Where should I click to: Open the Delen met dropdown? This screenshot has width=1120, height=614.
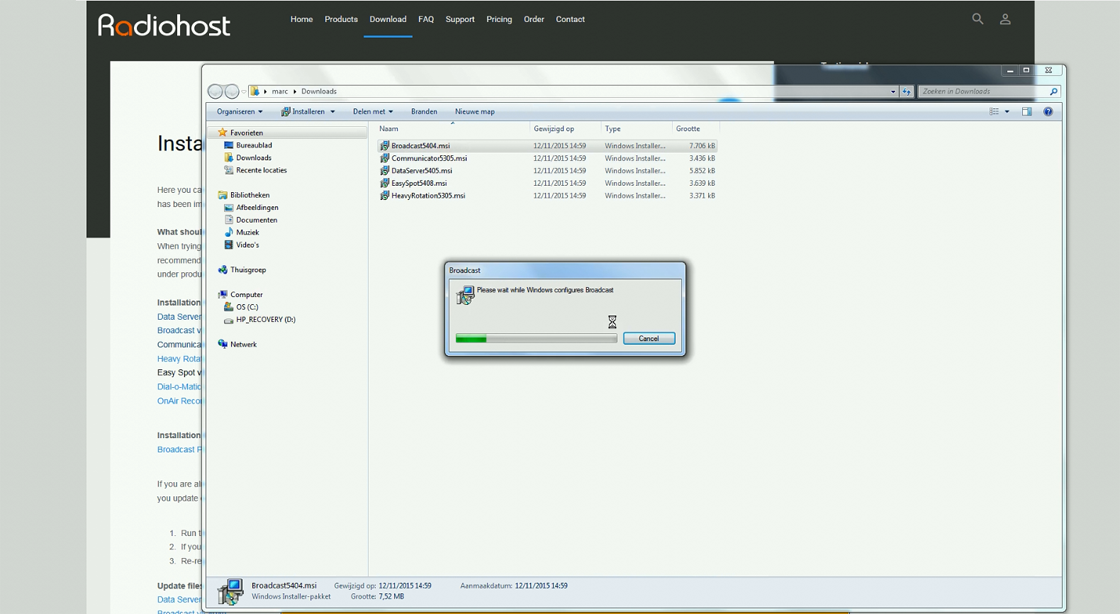373,111
